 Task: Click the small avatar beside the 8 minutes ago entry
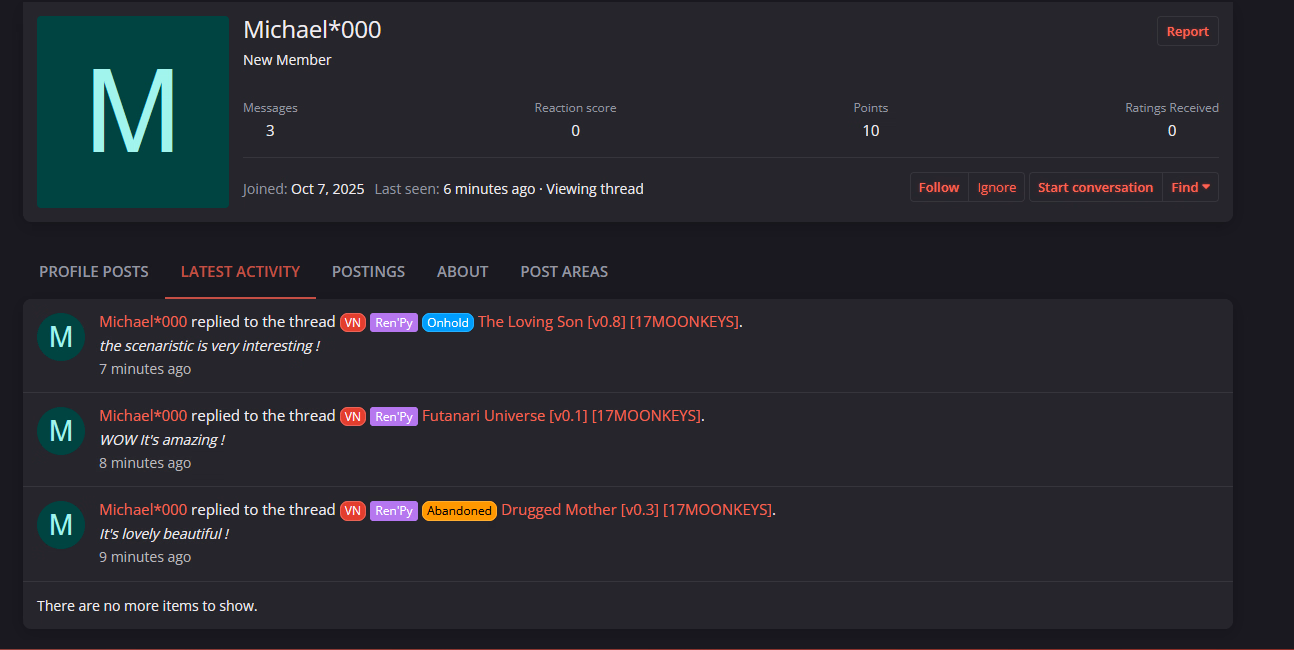61,431
